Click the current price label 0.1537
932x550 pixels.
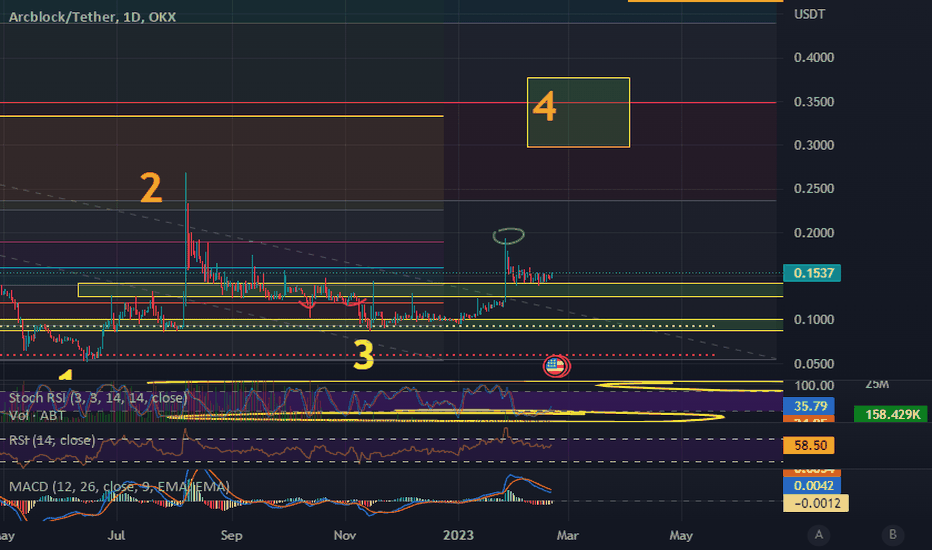pos(812,273)
